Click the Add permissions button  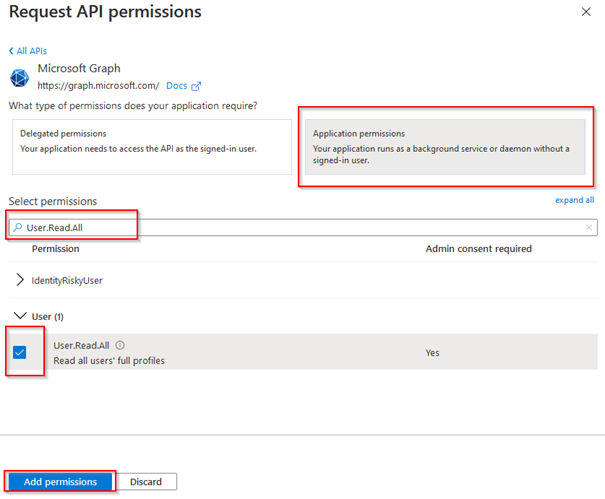point(60,481)
